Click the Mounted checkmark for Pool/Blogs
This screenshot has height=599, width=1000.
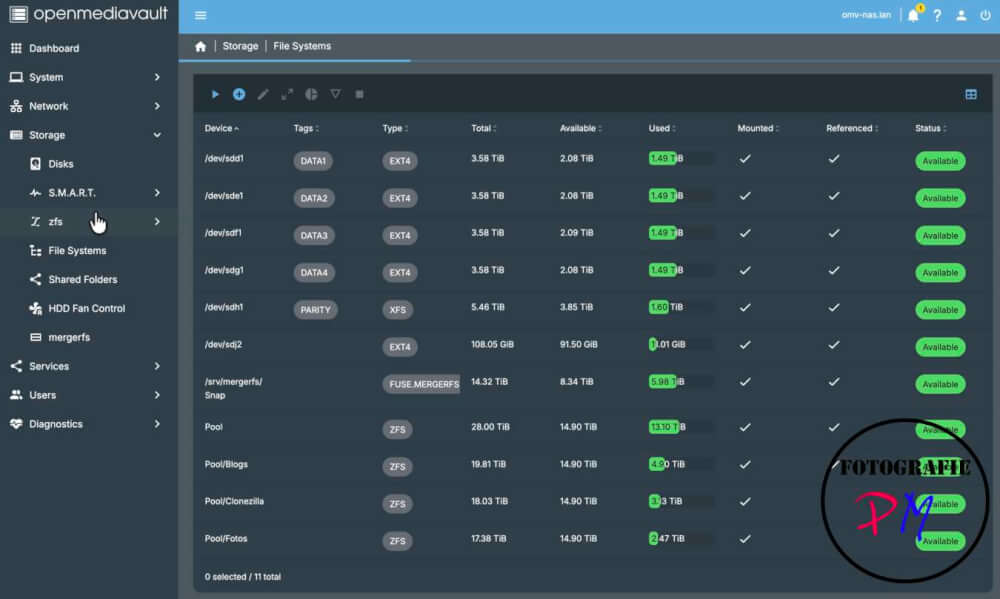coord(745,464)
